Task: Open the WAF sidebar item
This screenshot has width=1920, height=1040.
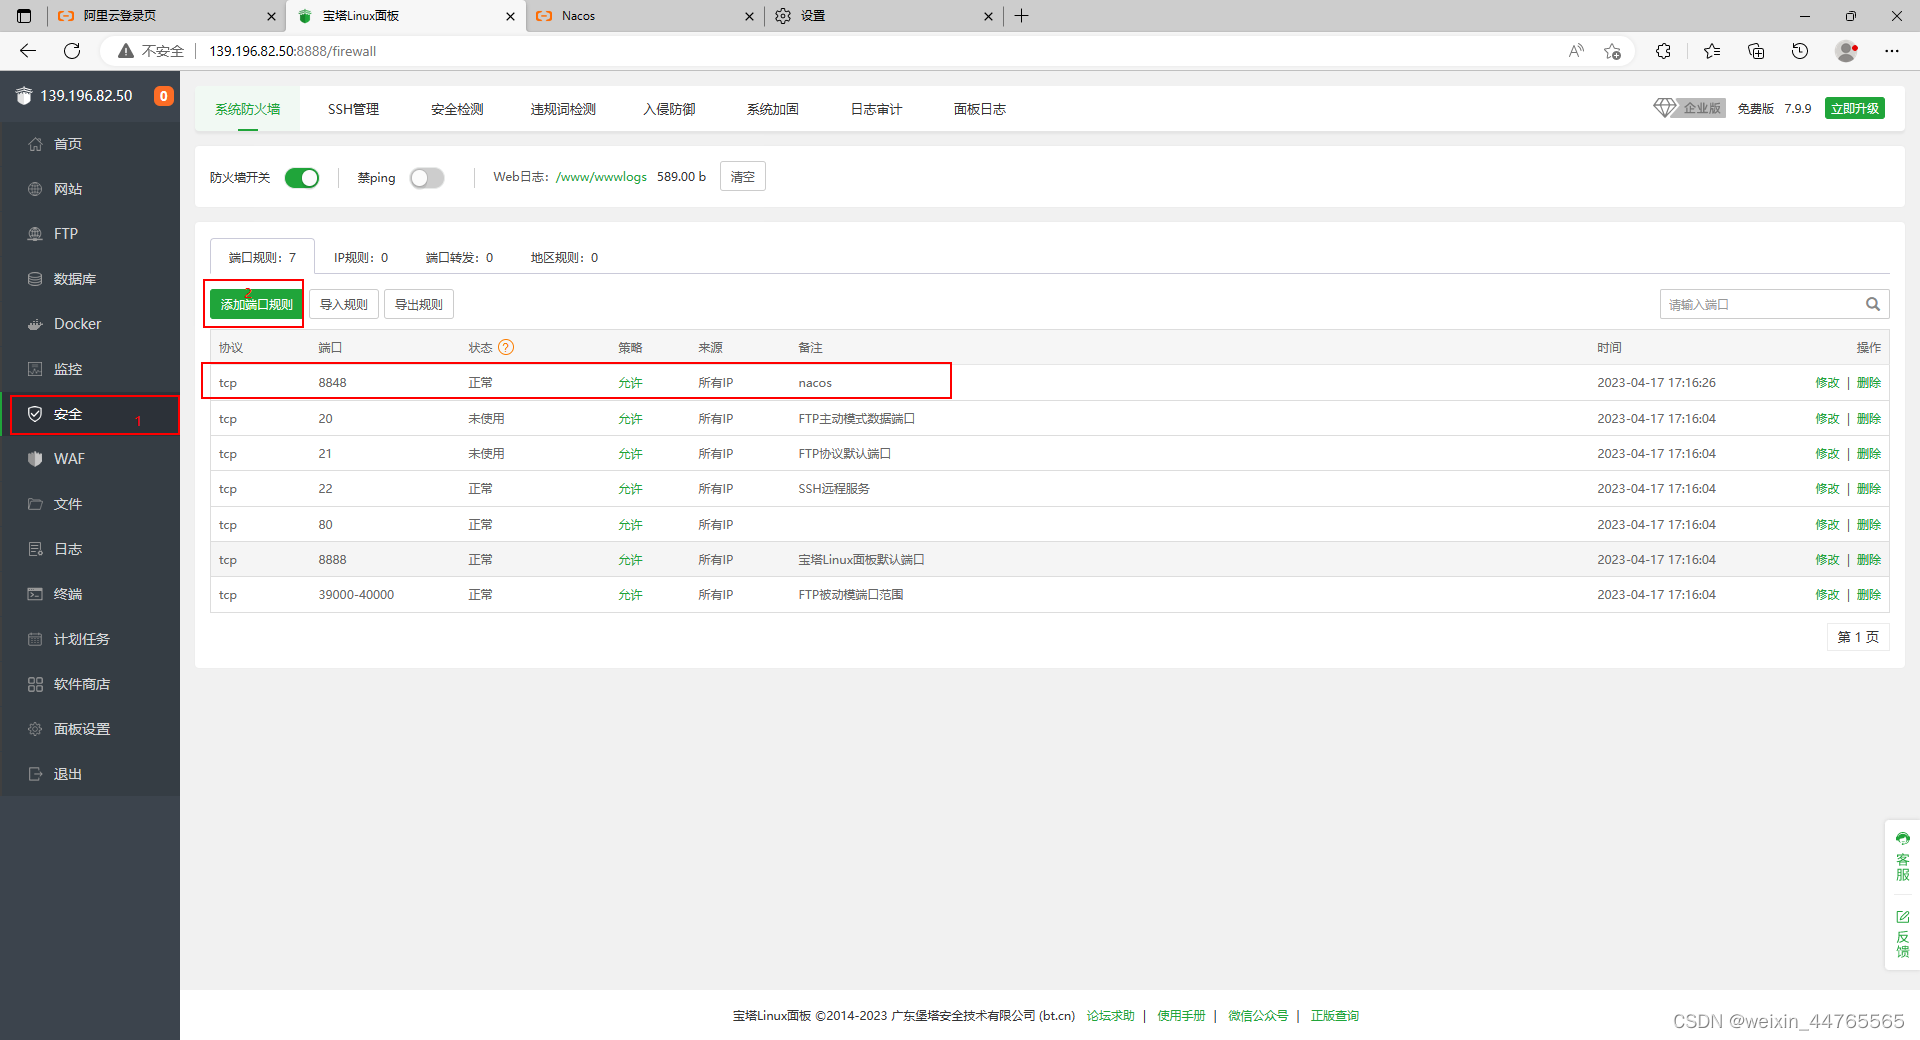Action: coord(90,459)
